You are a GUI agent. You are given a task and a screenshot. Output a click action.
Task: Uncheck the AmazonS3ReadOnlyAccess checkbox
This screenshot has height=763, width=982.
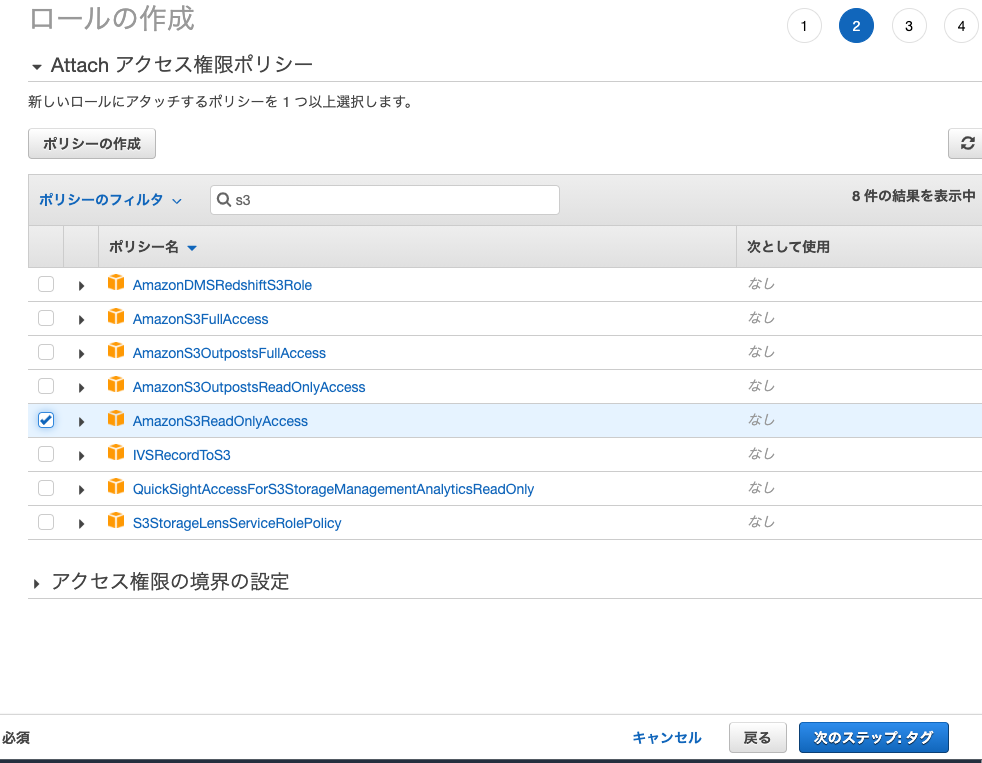tap(46, 420)
